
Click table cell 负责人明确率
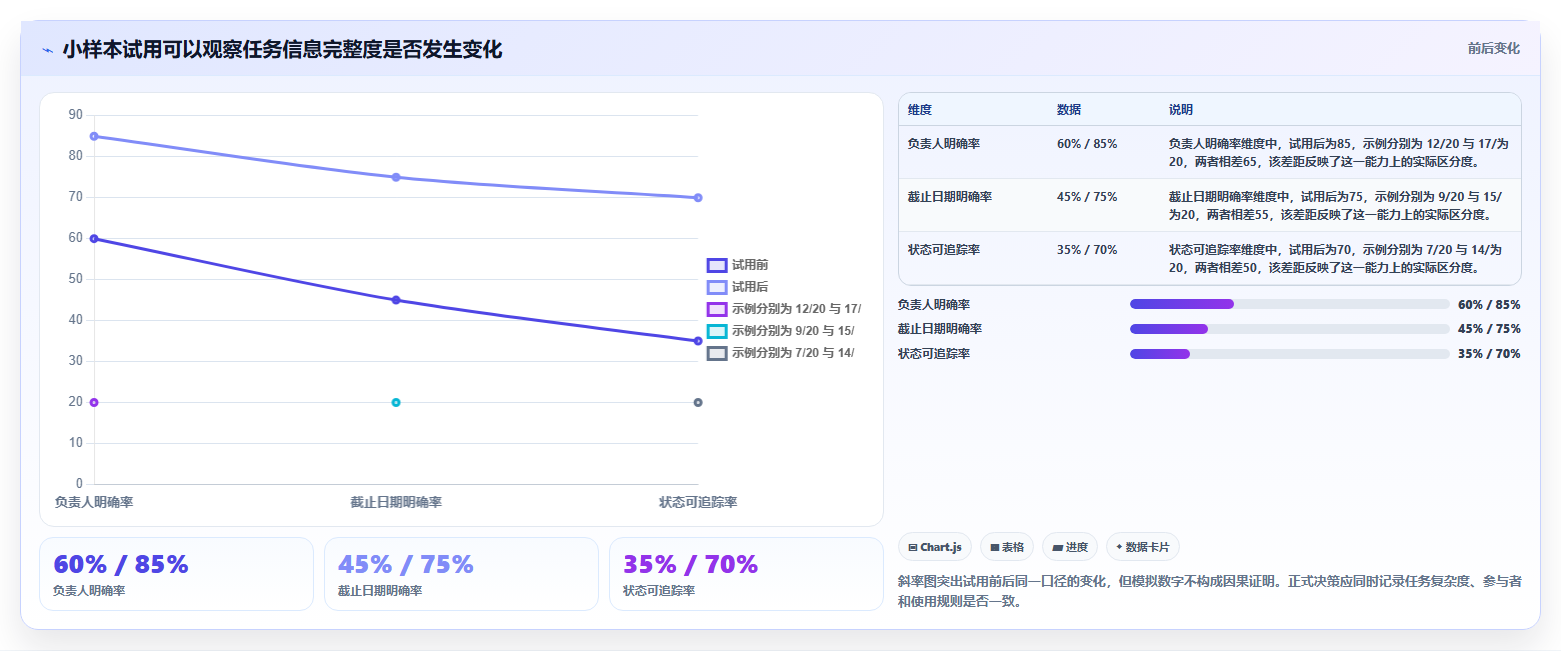(944, 144)
